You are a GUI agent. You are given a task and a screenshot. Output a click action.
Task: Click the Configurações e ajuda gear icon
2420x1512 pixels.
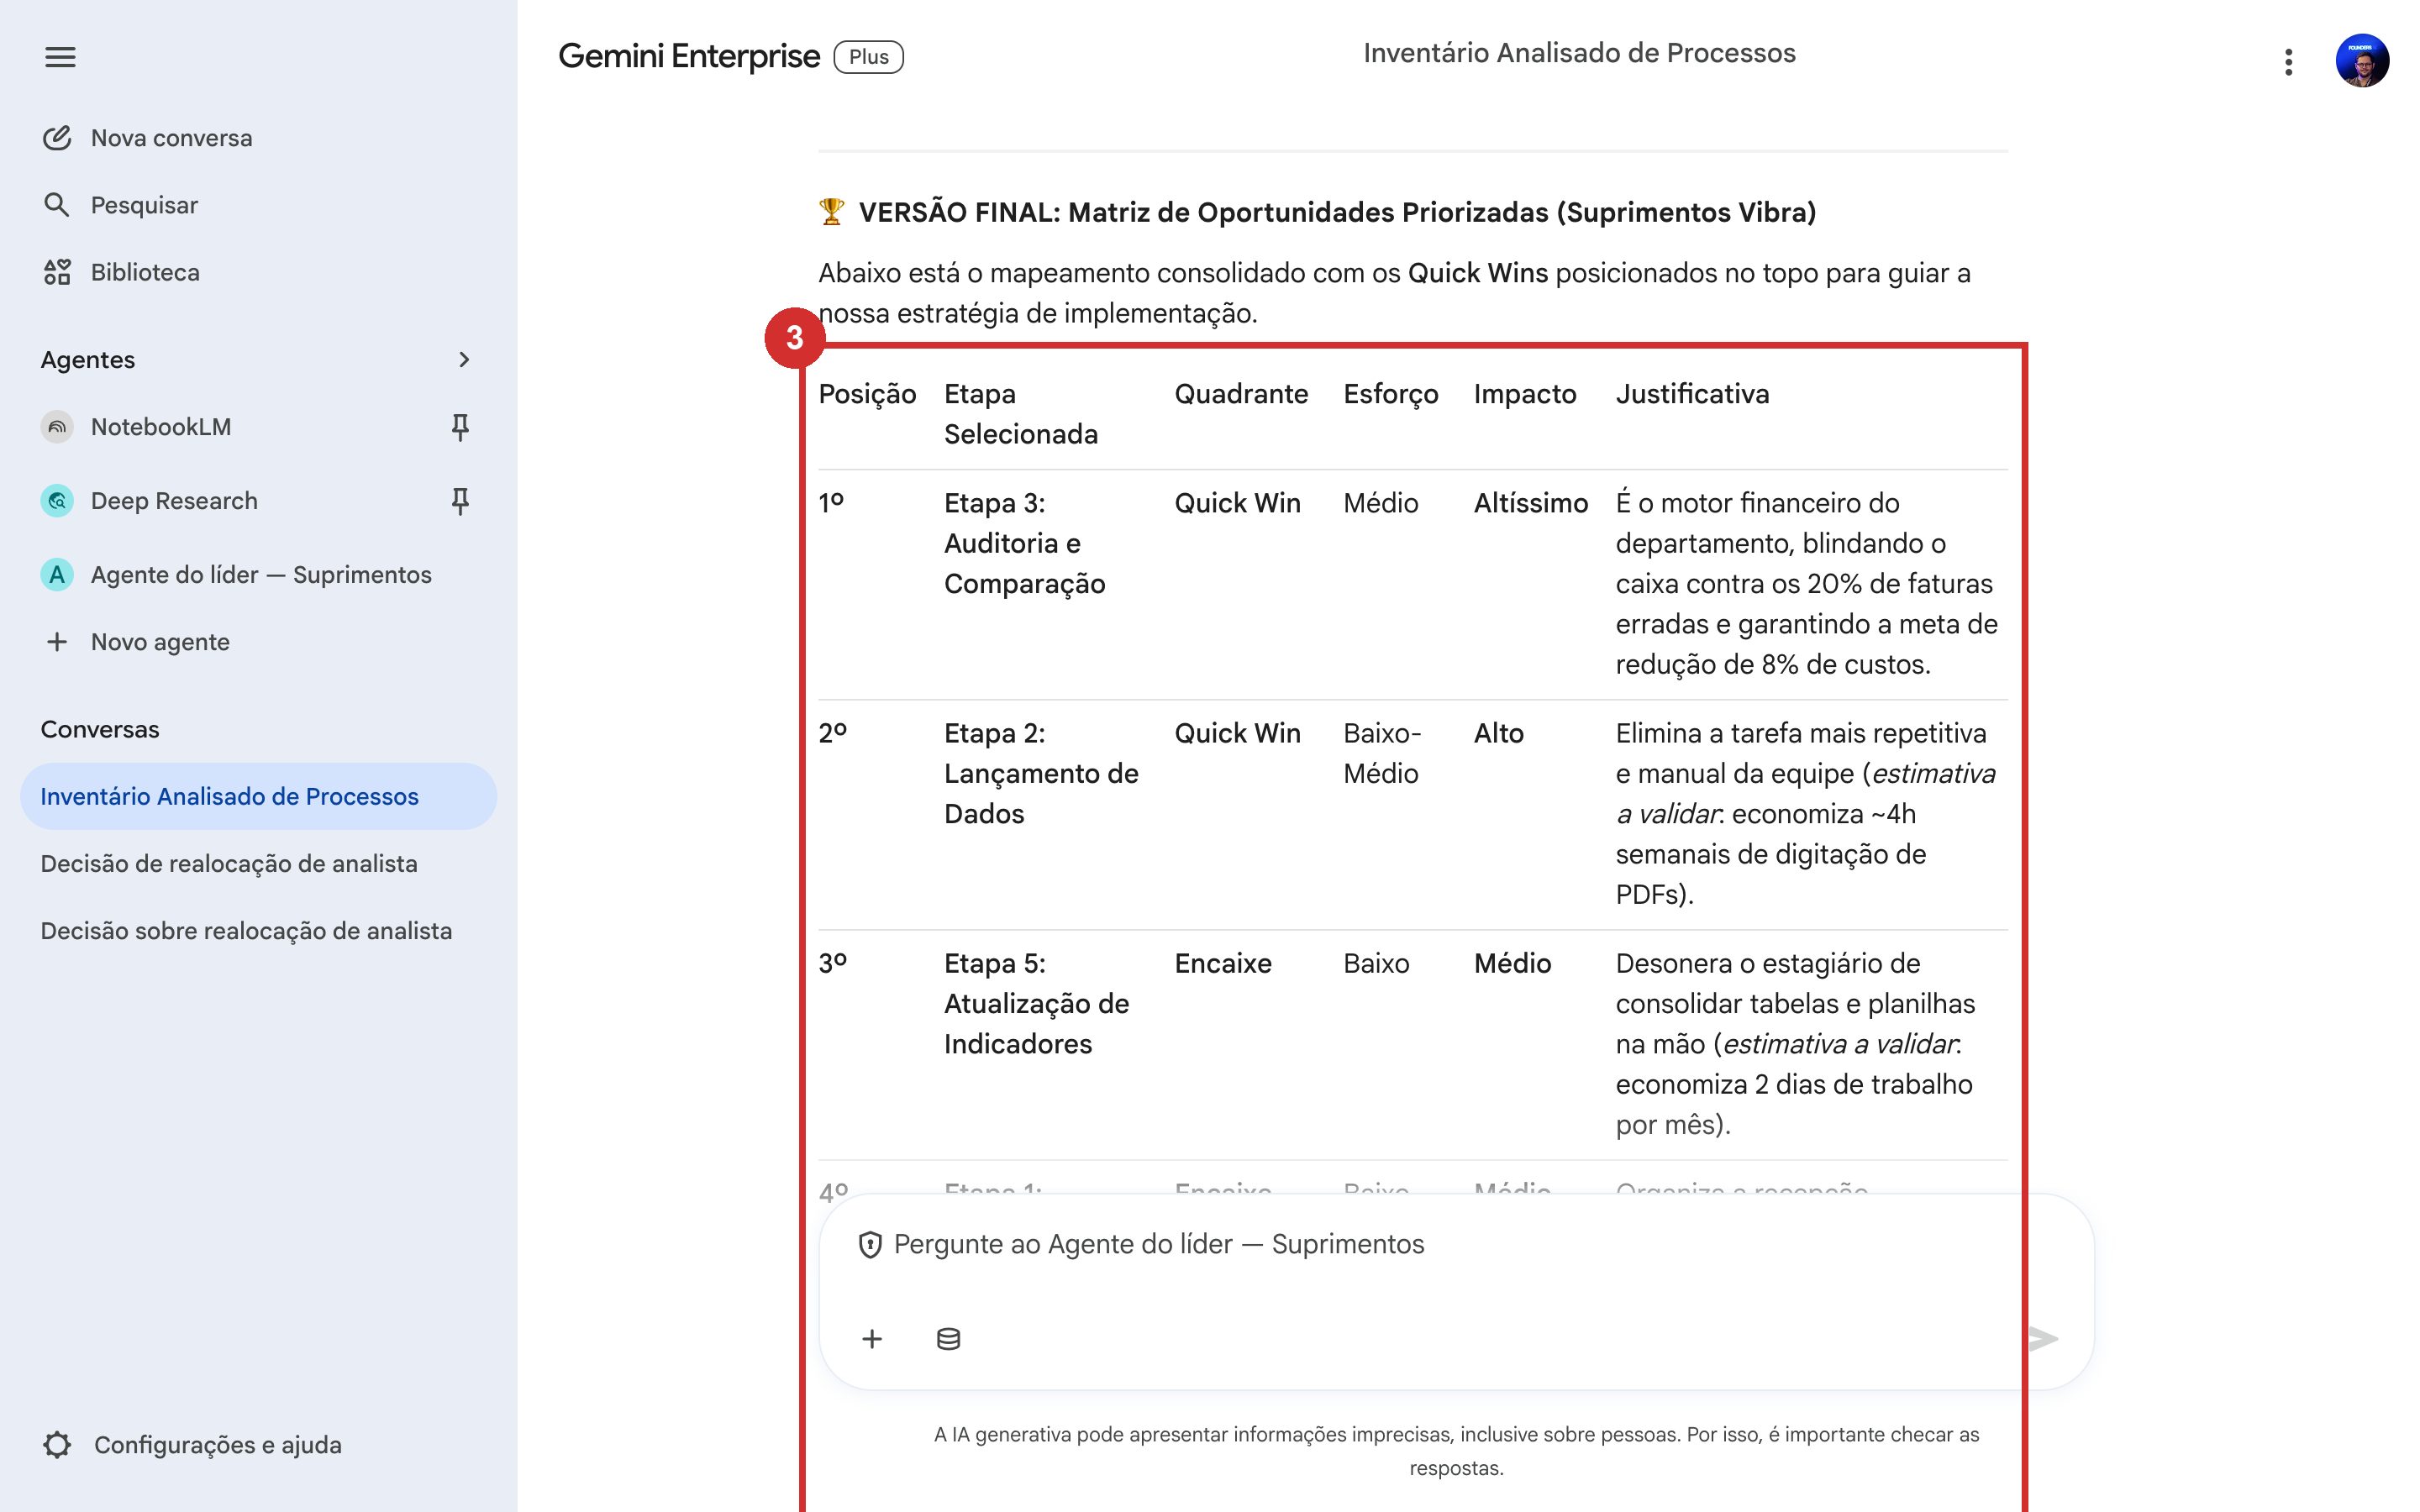pyautogui.click(x=58, y=1445)
